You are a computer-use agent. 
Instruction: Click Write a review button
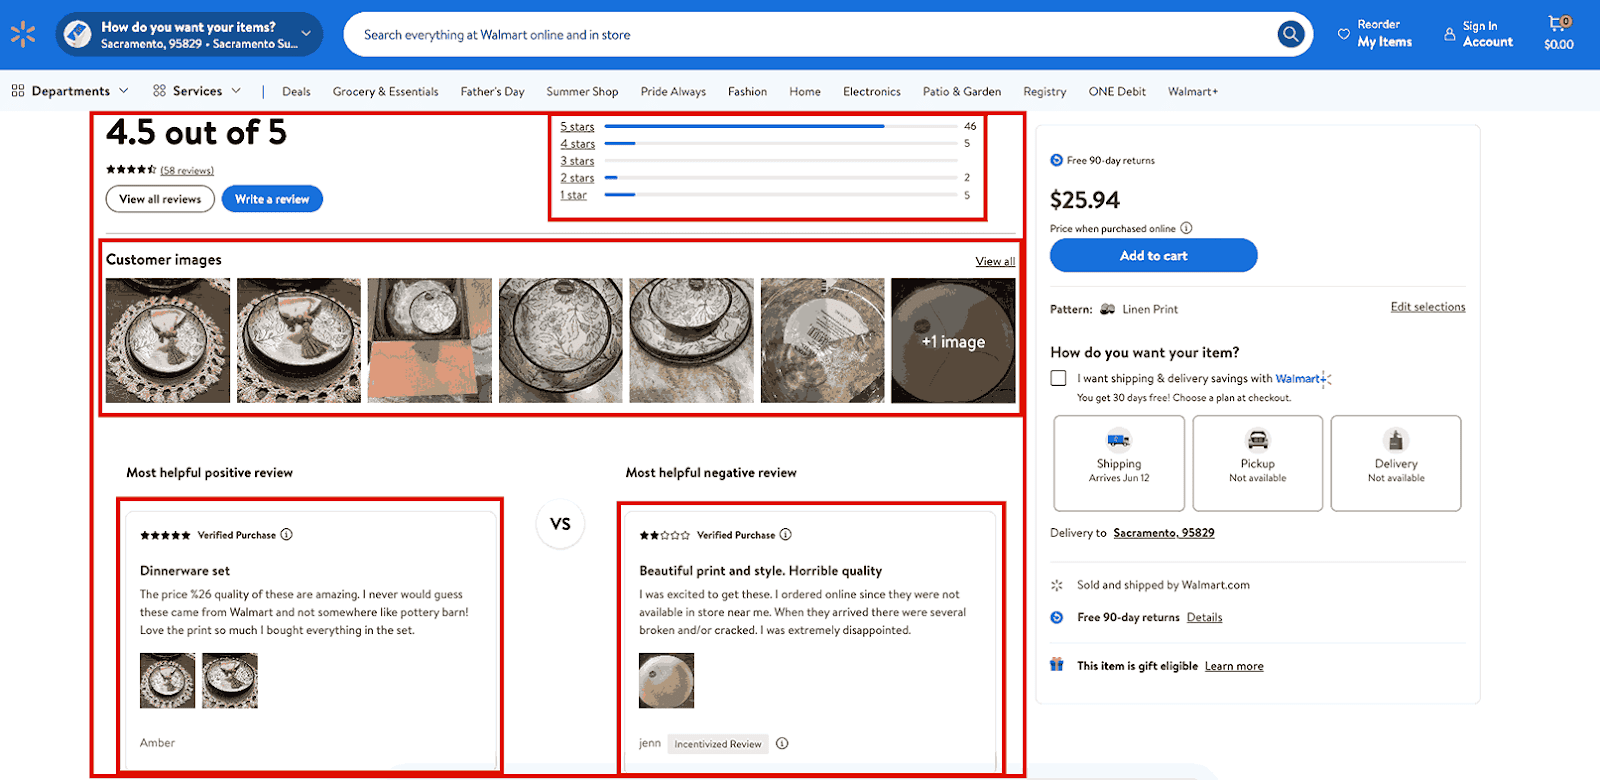[272, 199]
